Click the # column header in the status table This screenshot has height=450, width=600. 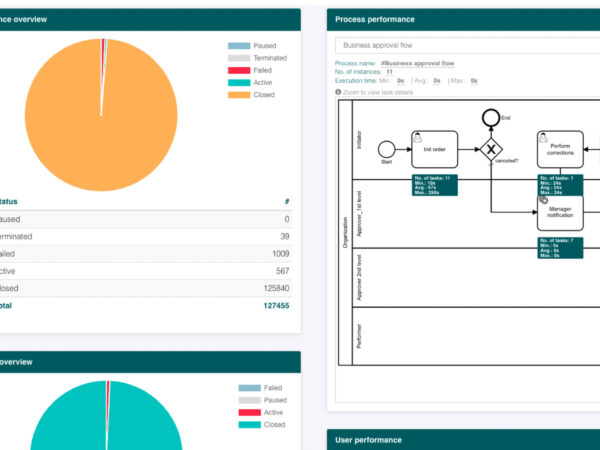coord(287,201)
